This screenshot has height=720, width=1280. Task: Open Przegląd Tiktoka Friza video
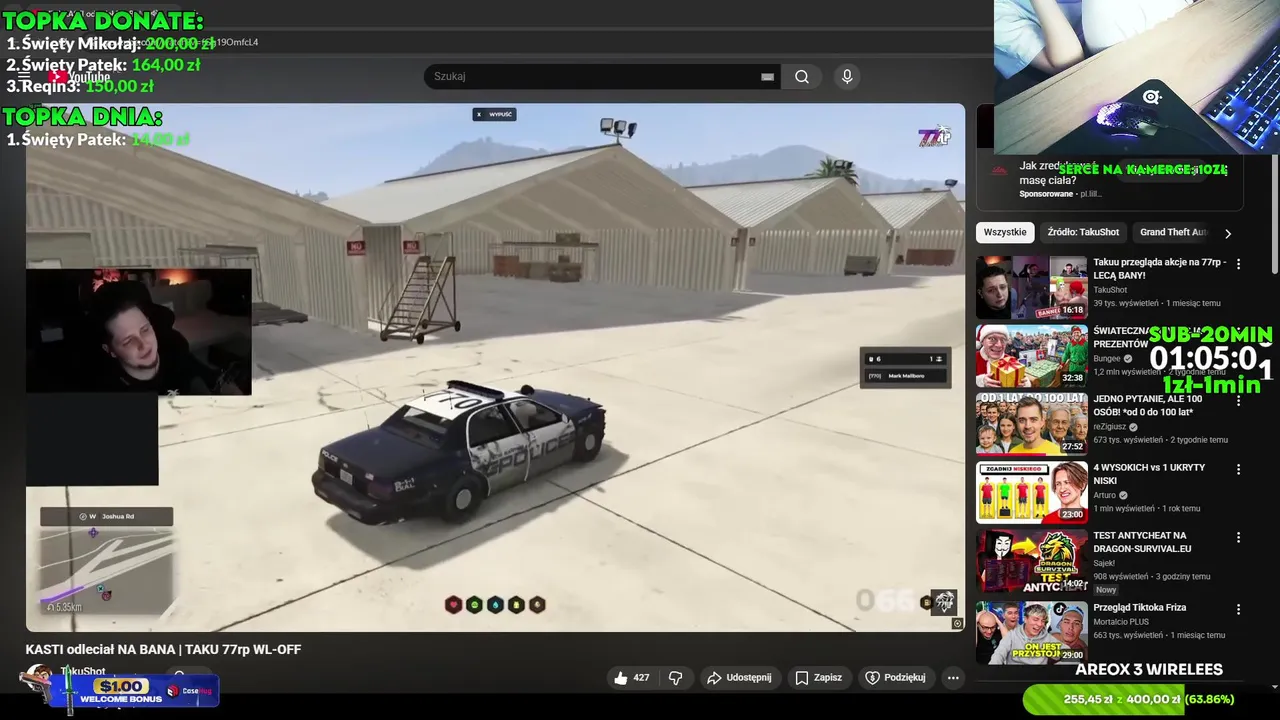pyautogui.click(x=1139, y=608)
